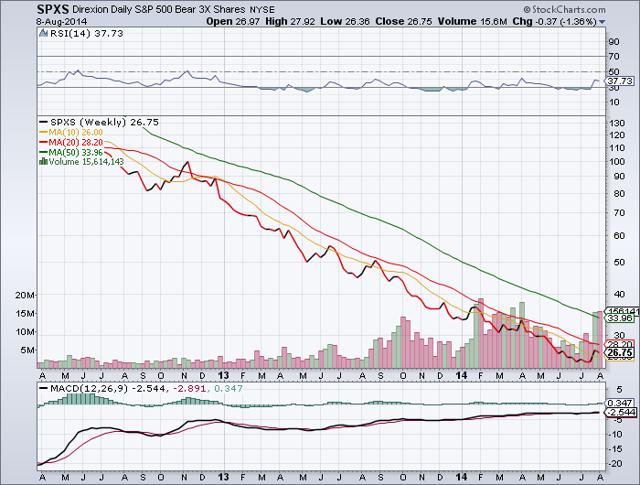Click the Chg -0.37 (-1.36%) value
Image resolution: width=640 pixels, height=485 pixels.
tap(555, 22)
